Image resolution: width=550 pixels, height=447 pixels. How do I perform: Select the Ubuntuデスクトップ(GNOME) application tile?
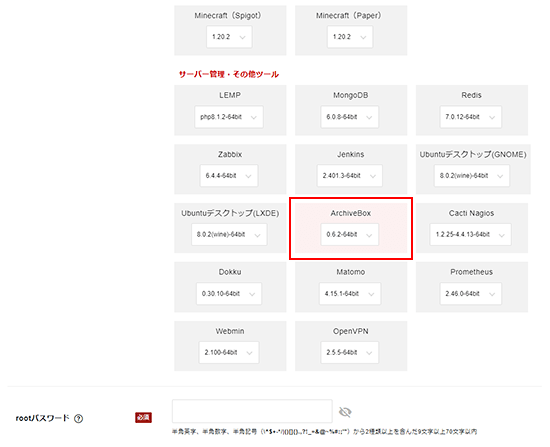coord(473,169)
